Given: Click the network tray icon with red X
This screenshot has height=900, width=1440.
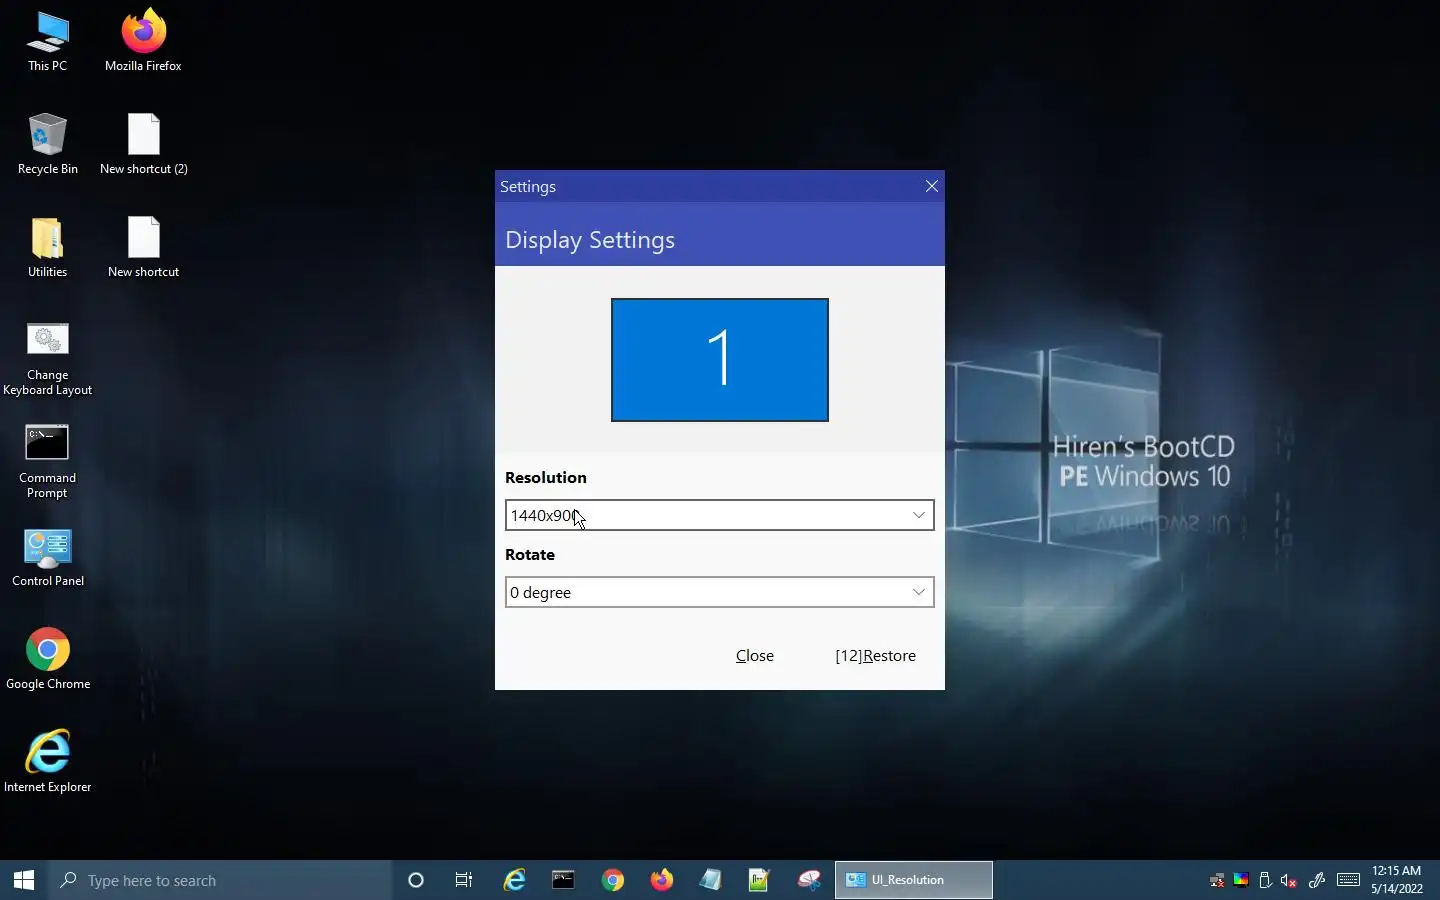Looking at the screenshot, I should [x=1217, y=880].
